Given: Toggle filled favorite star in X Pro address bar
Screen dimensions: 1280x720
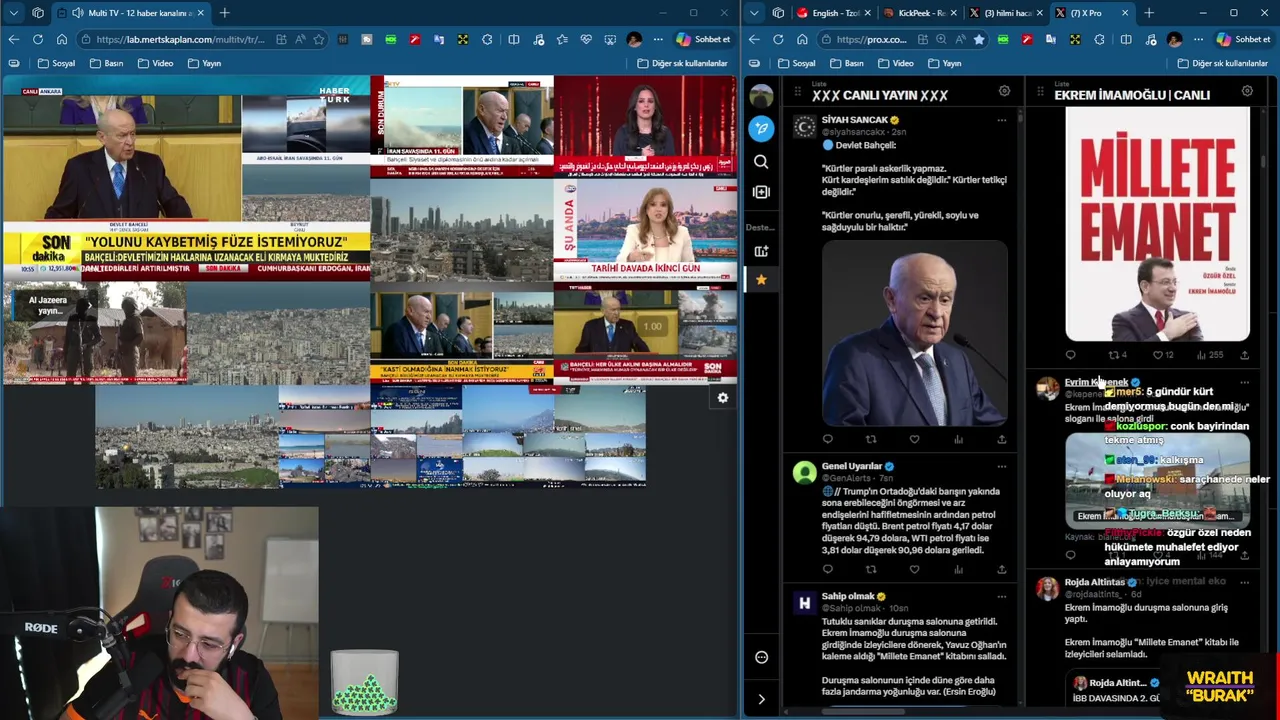Looking at the screenshot, I should click(x=979, y=39).
